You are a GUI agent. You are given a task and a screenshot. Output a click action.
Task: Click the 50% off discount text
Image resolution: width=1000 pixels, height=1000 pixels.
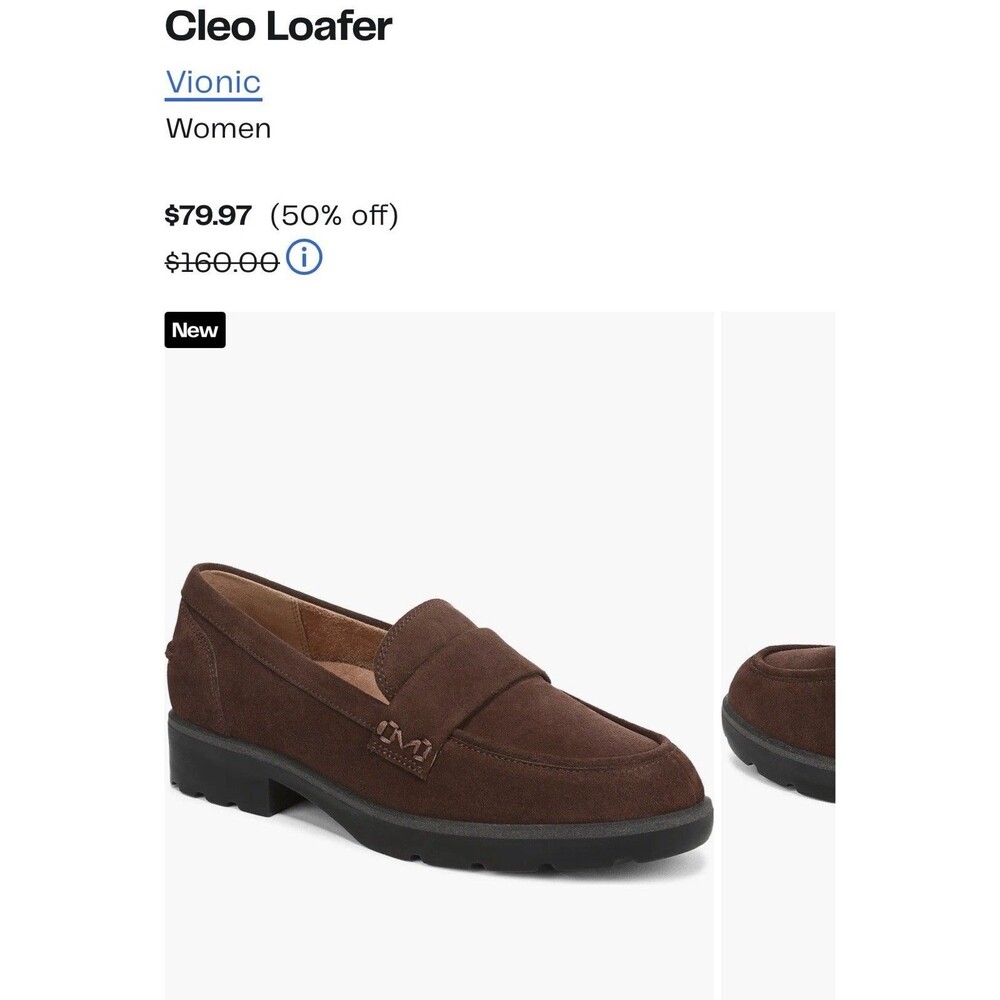pos(334,216)
